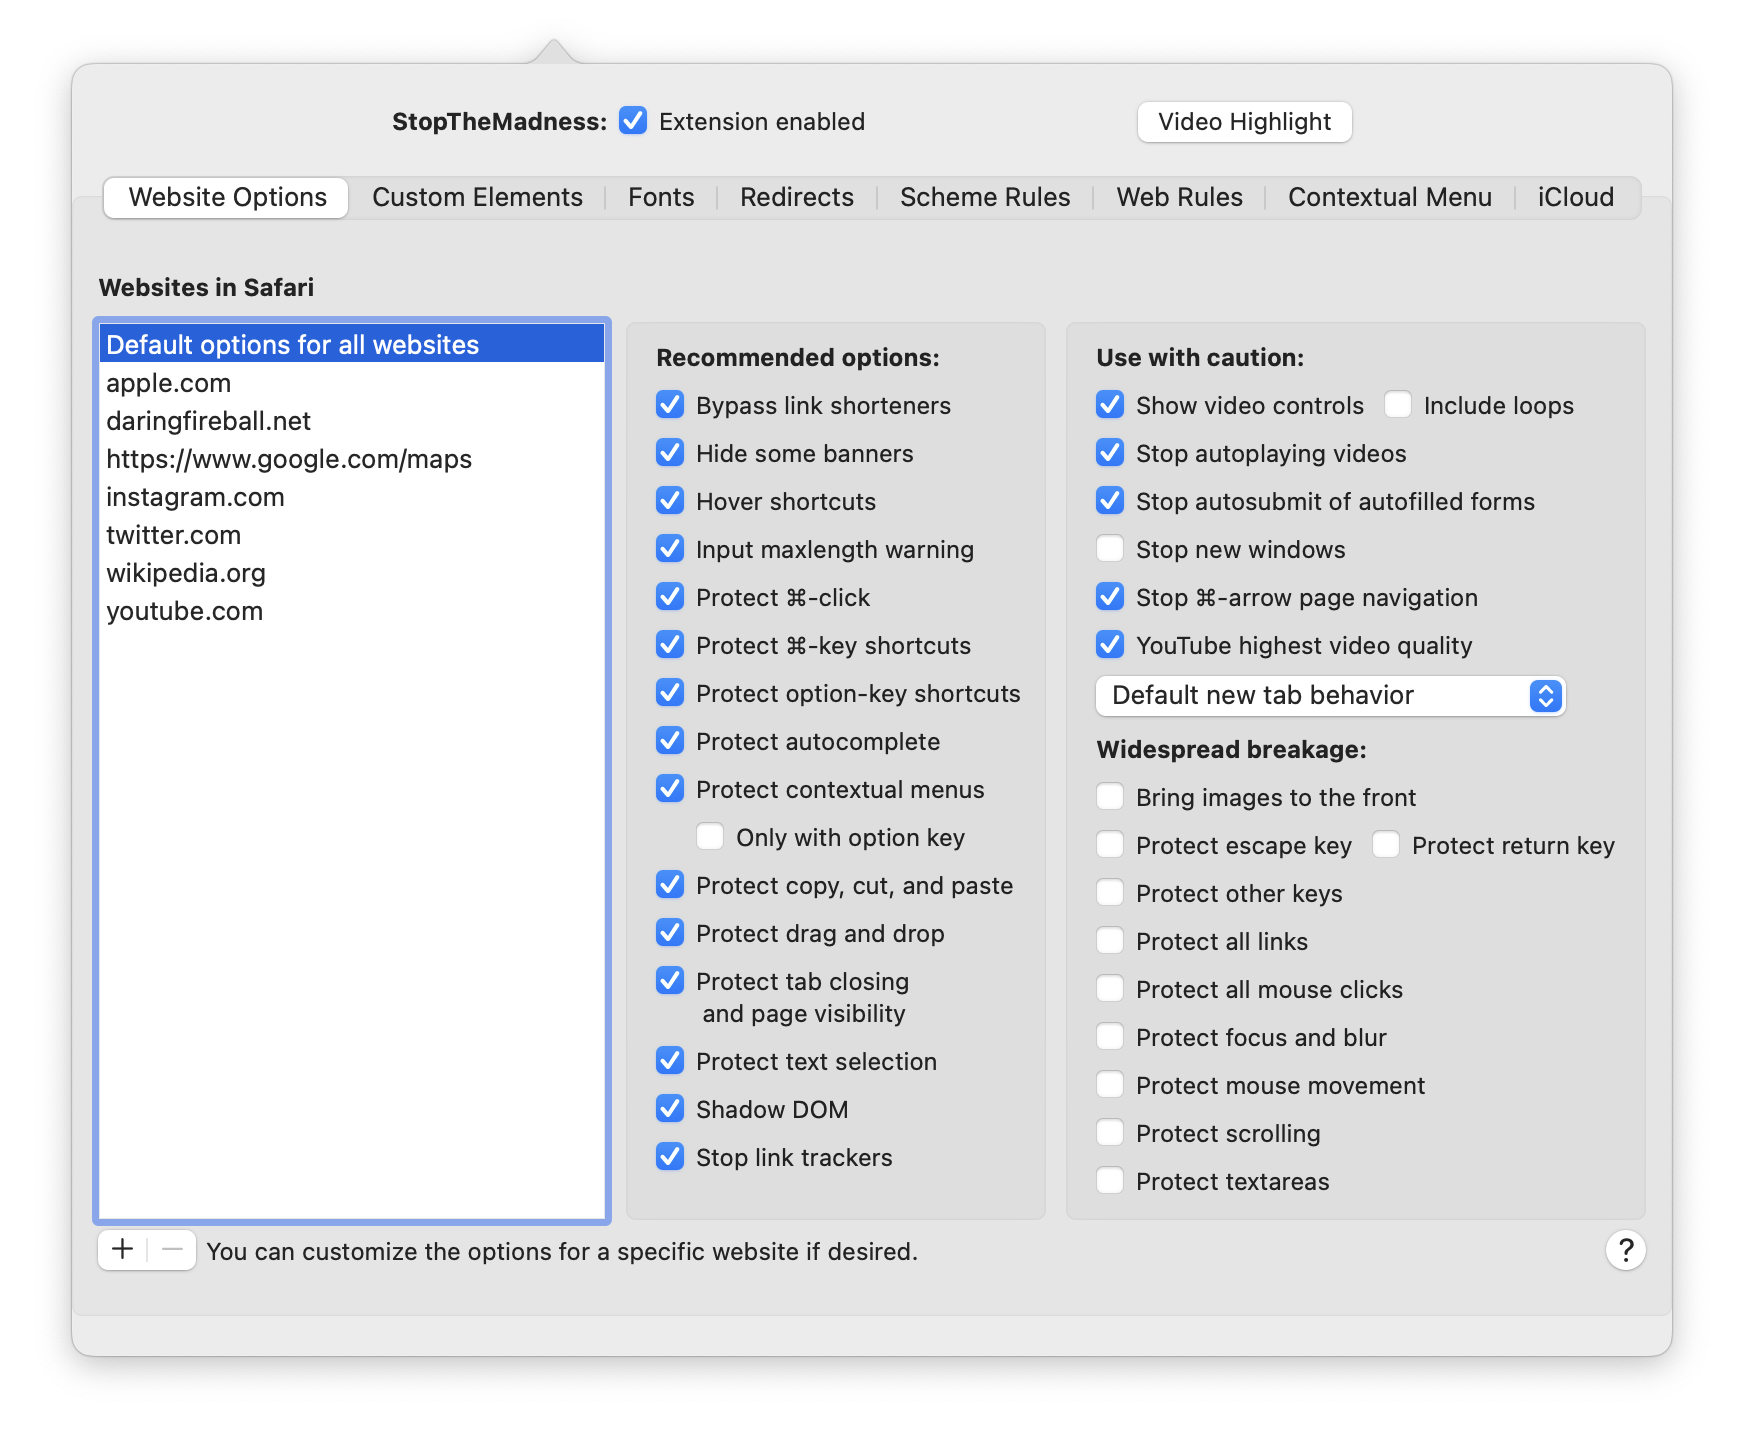Open the Redirects tab
This screenshot has width=1744, height=1436.
(796, 198)
